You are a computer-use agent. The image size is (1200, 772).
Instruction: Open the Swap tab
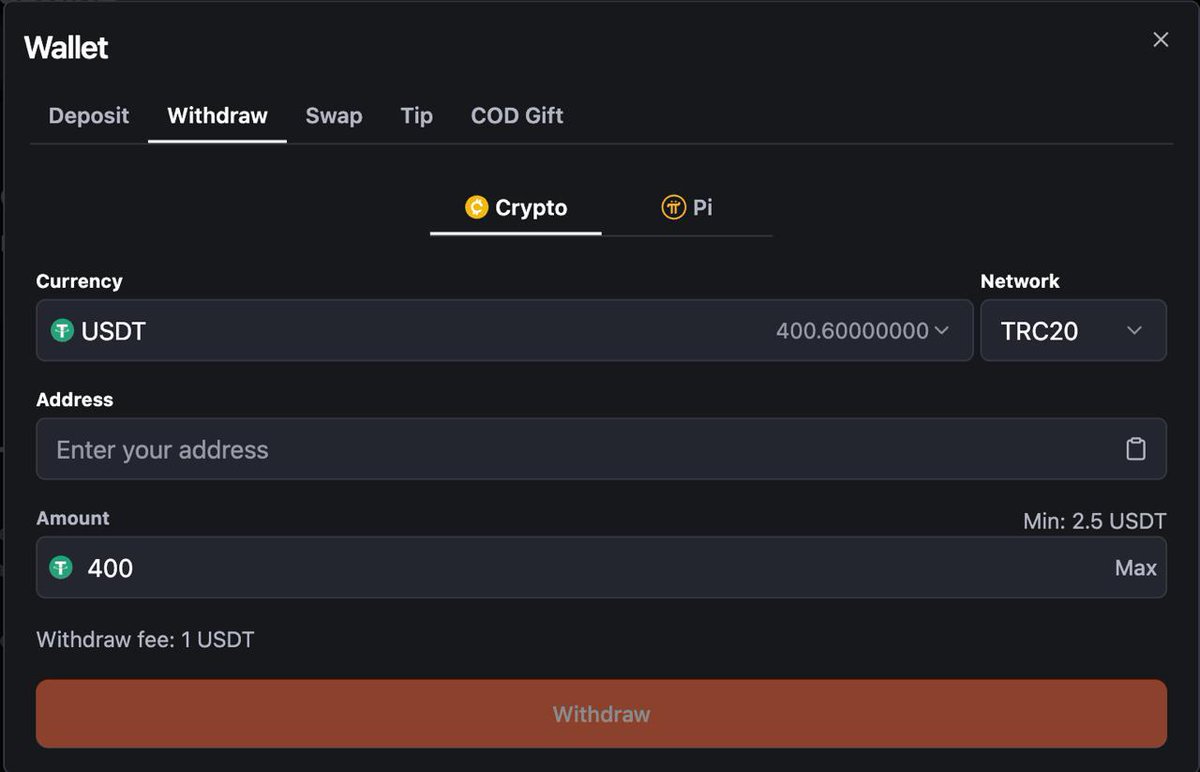click(x=334, y=116)
